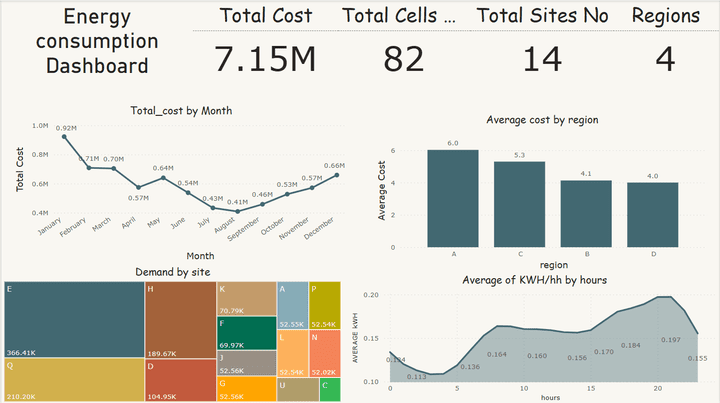Select the January data point on line chart
This screenshot has height=403, width=720.
point(64,137)
